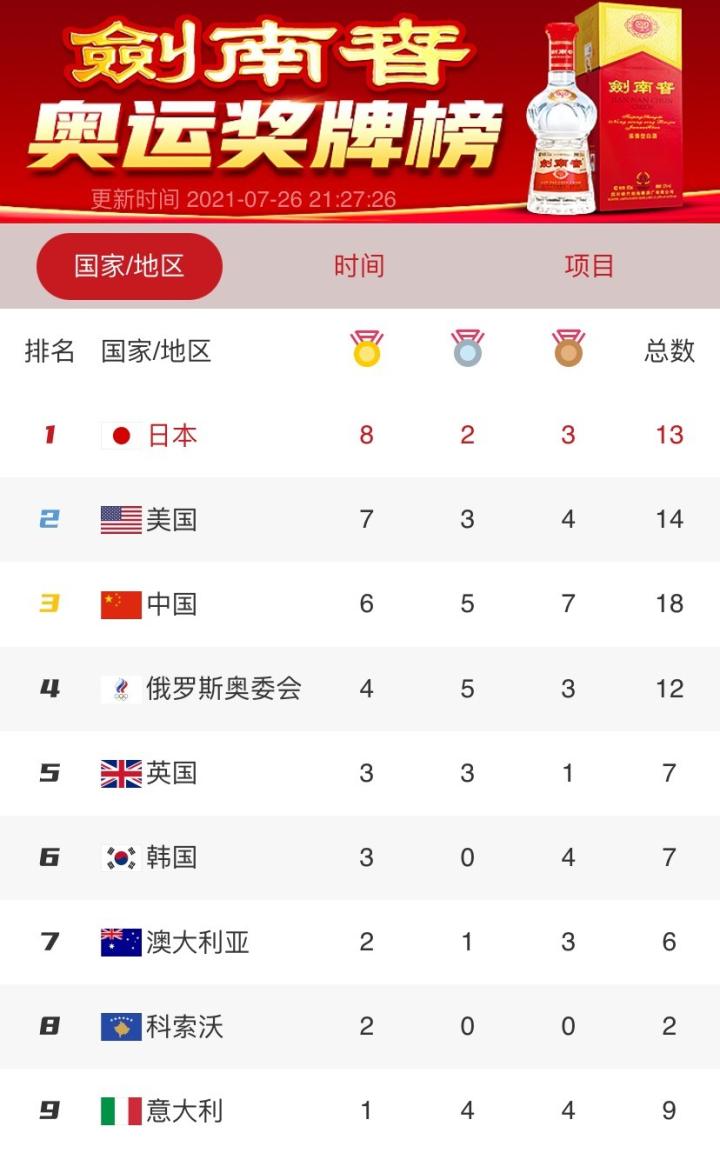Click the United Kingdom flag icon
720x1153 pixels.
pyautogui.click(x=121, y=773)
